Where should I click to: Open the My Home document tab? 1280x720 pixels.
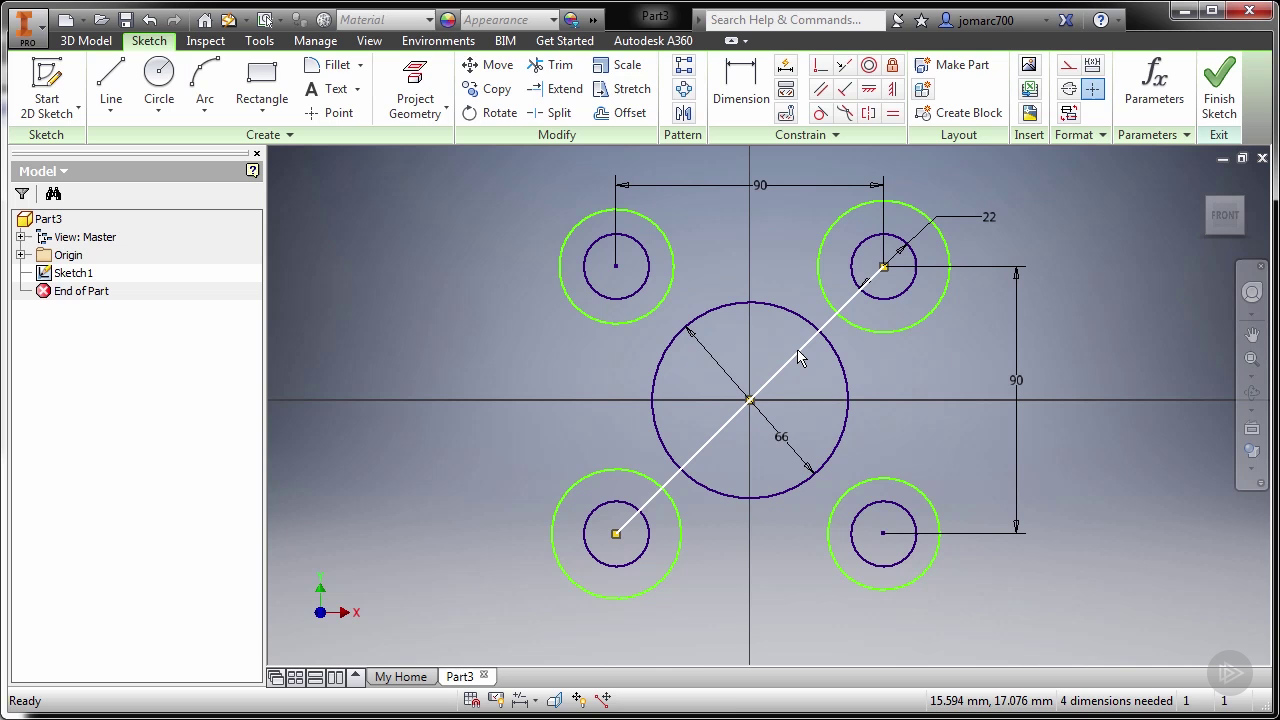coord(400,677)
